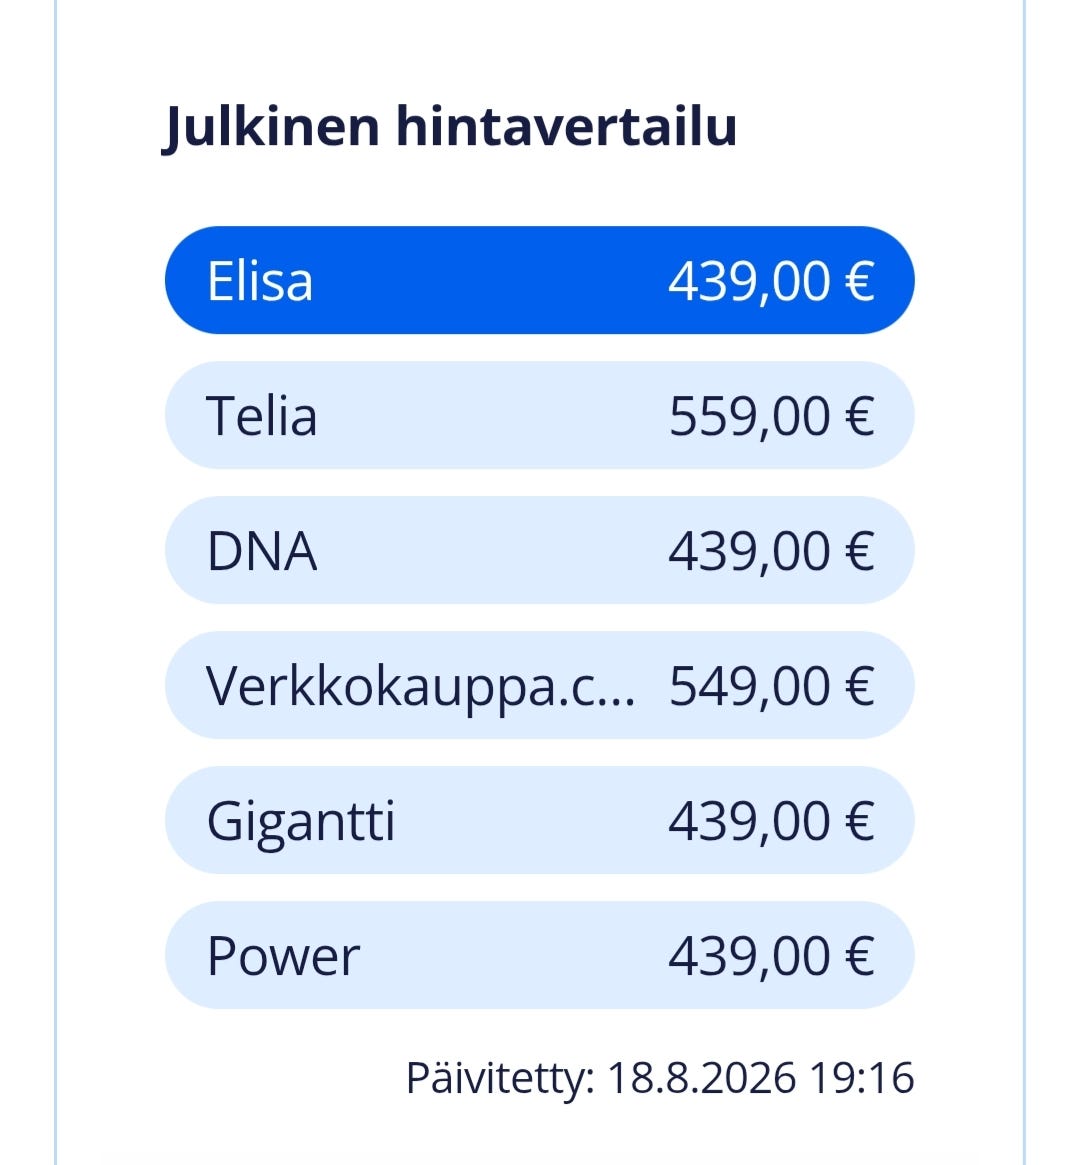Screen dimensions: 1078x1165
Task: Click the Elisa retailer name
Action: [259, 281]
